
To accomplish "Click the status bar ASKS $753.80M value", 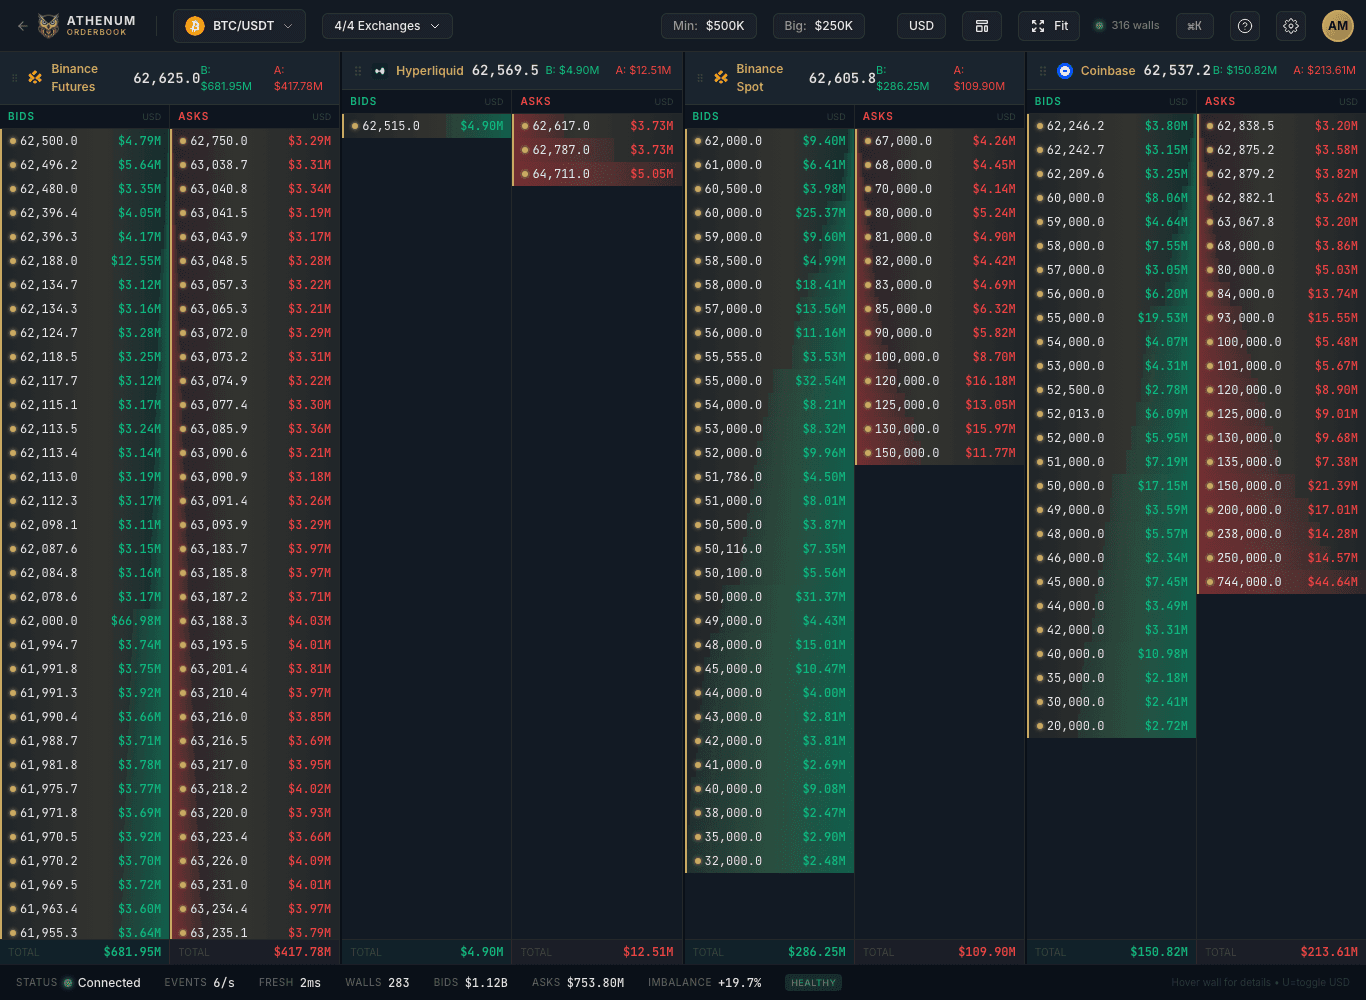I will [x=578, y=983].
